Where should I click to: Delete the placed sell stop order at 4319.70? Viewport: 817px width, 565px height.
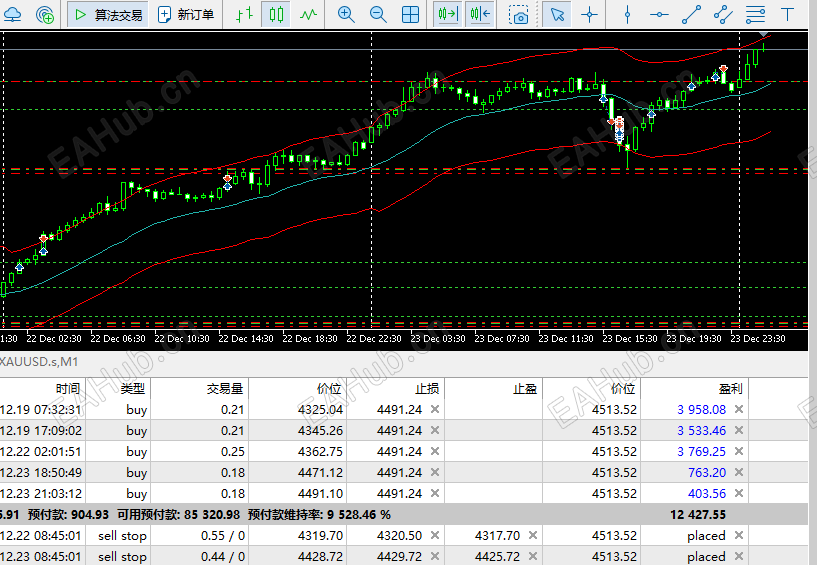[x=738, y=535]
